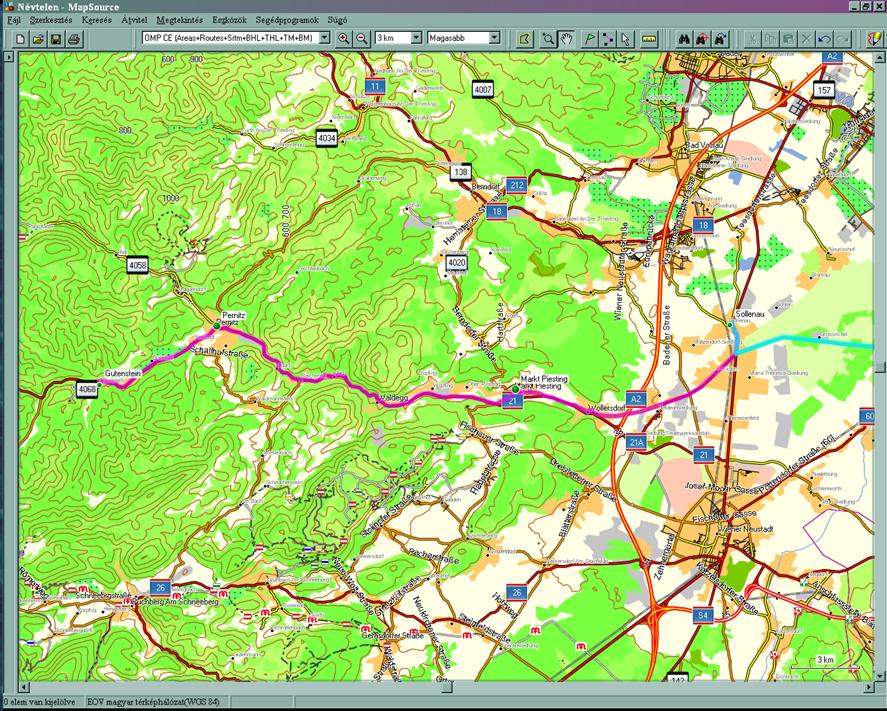Screen dimensions: 887x711
Task: Select the map selection tool icon
Action: pos(526,39)
